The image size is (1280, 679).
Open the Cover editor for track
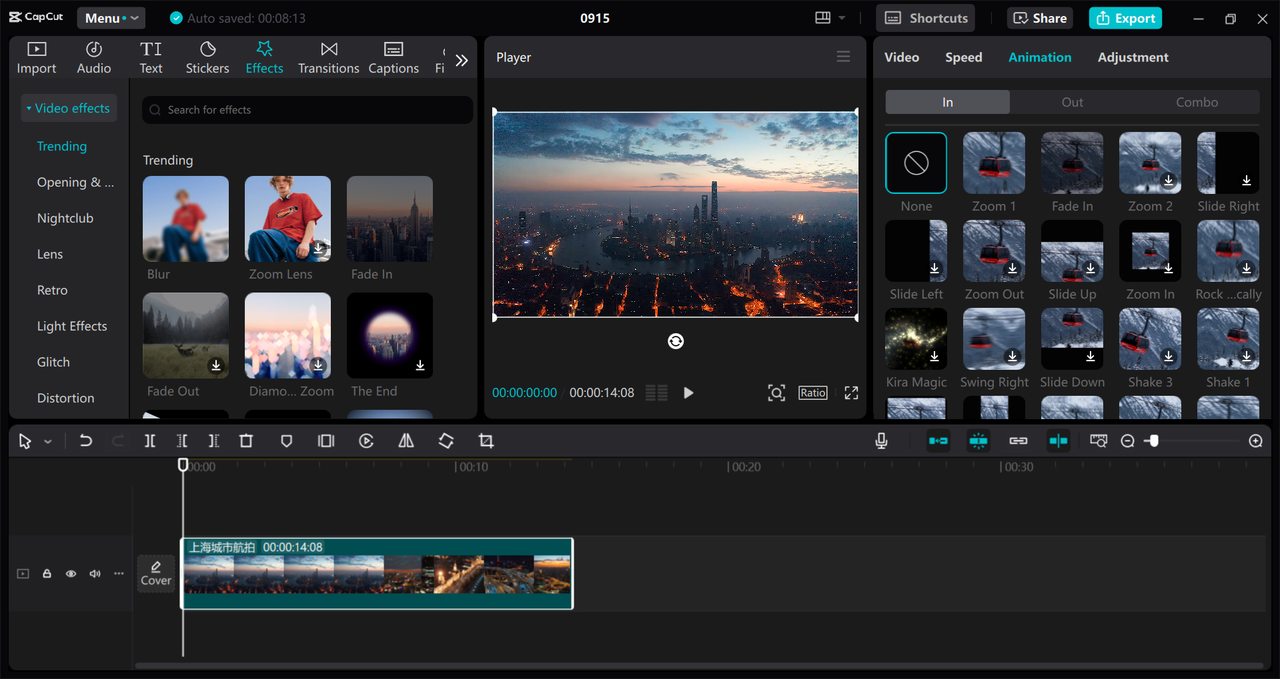point(156,573)
